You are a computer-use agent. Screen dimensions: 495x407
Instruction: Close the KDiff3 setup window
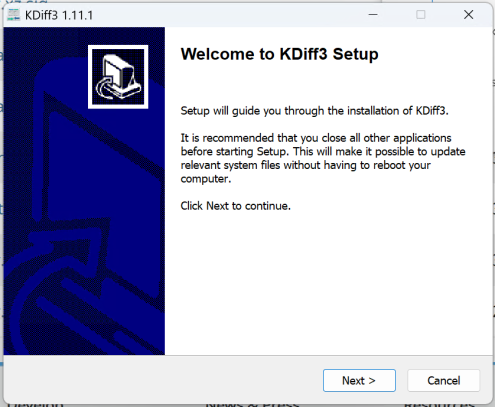tap(468, 15)
